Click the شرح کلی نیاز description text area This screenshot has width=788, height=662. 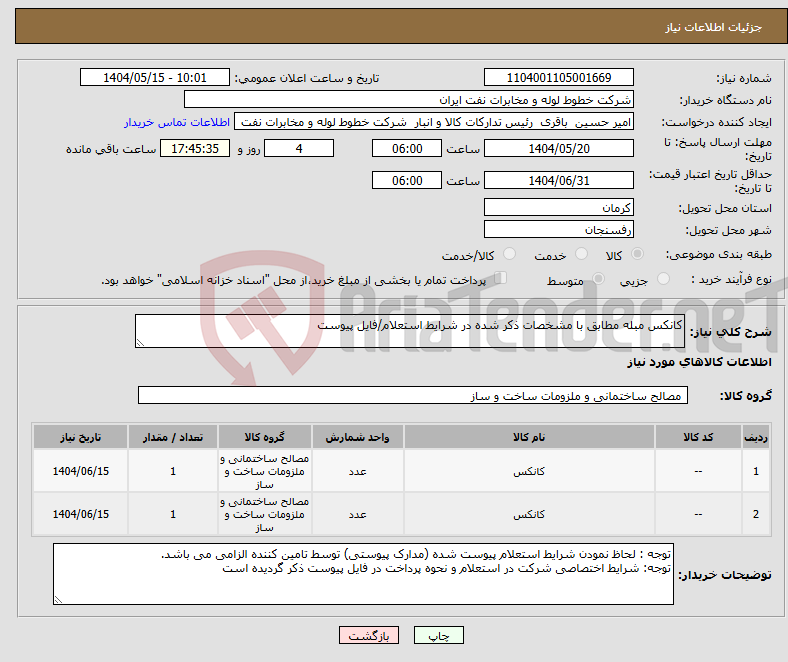tap(410, 331)
